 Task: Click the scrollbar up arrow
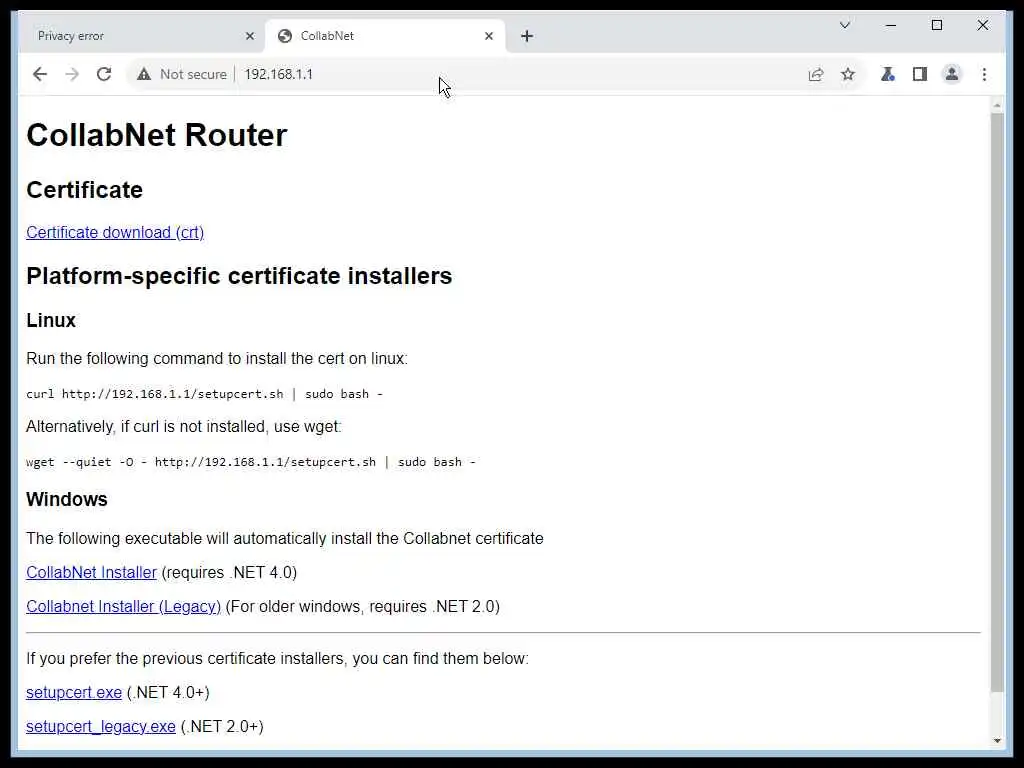[997, 105]
